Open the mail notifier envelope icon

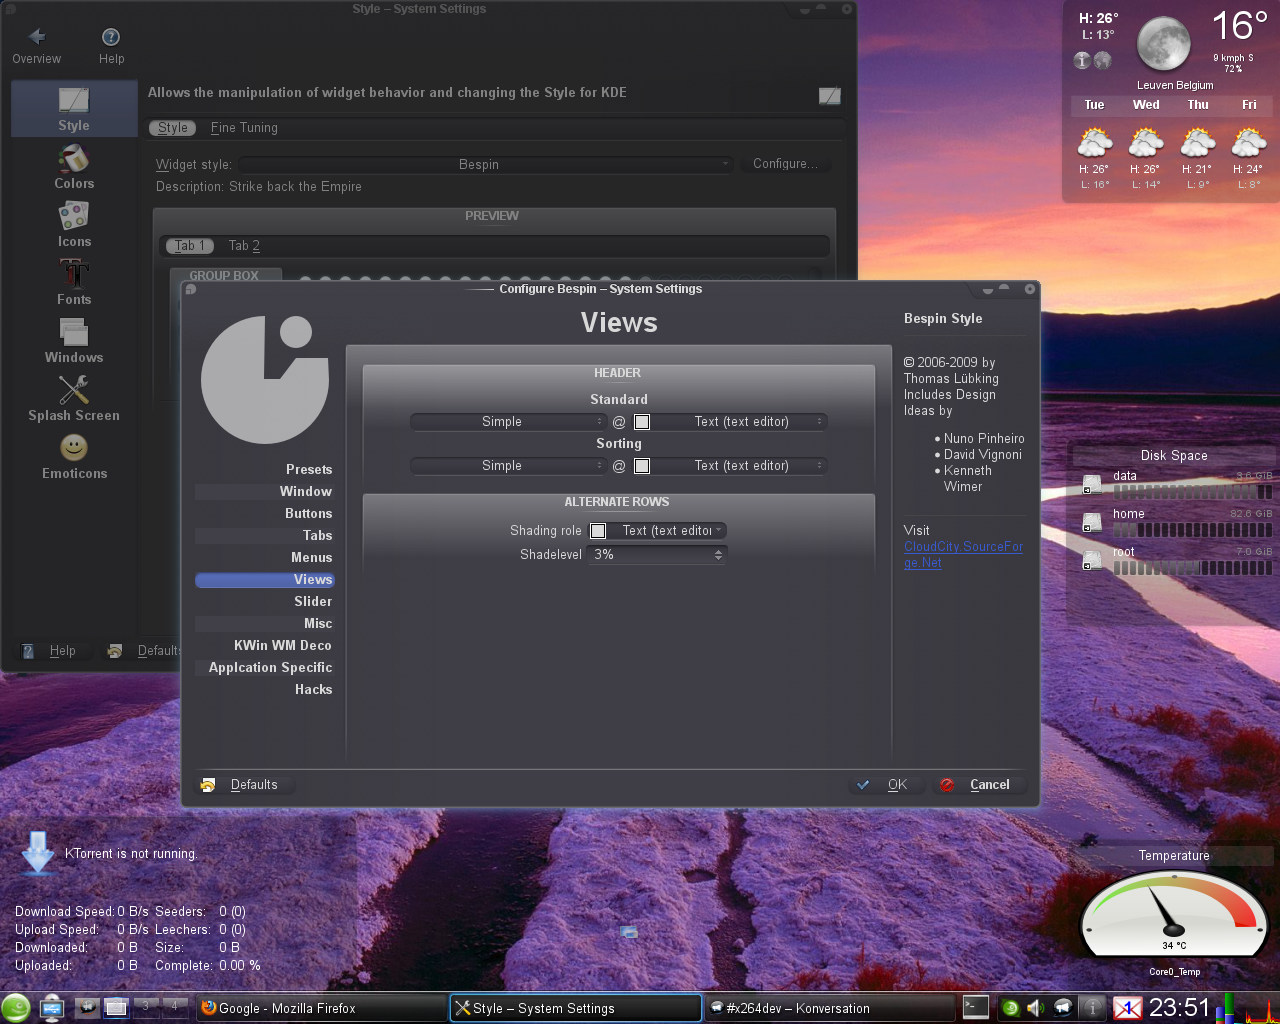point(1127,1008)
